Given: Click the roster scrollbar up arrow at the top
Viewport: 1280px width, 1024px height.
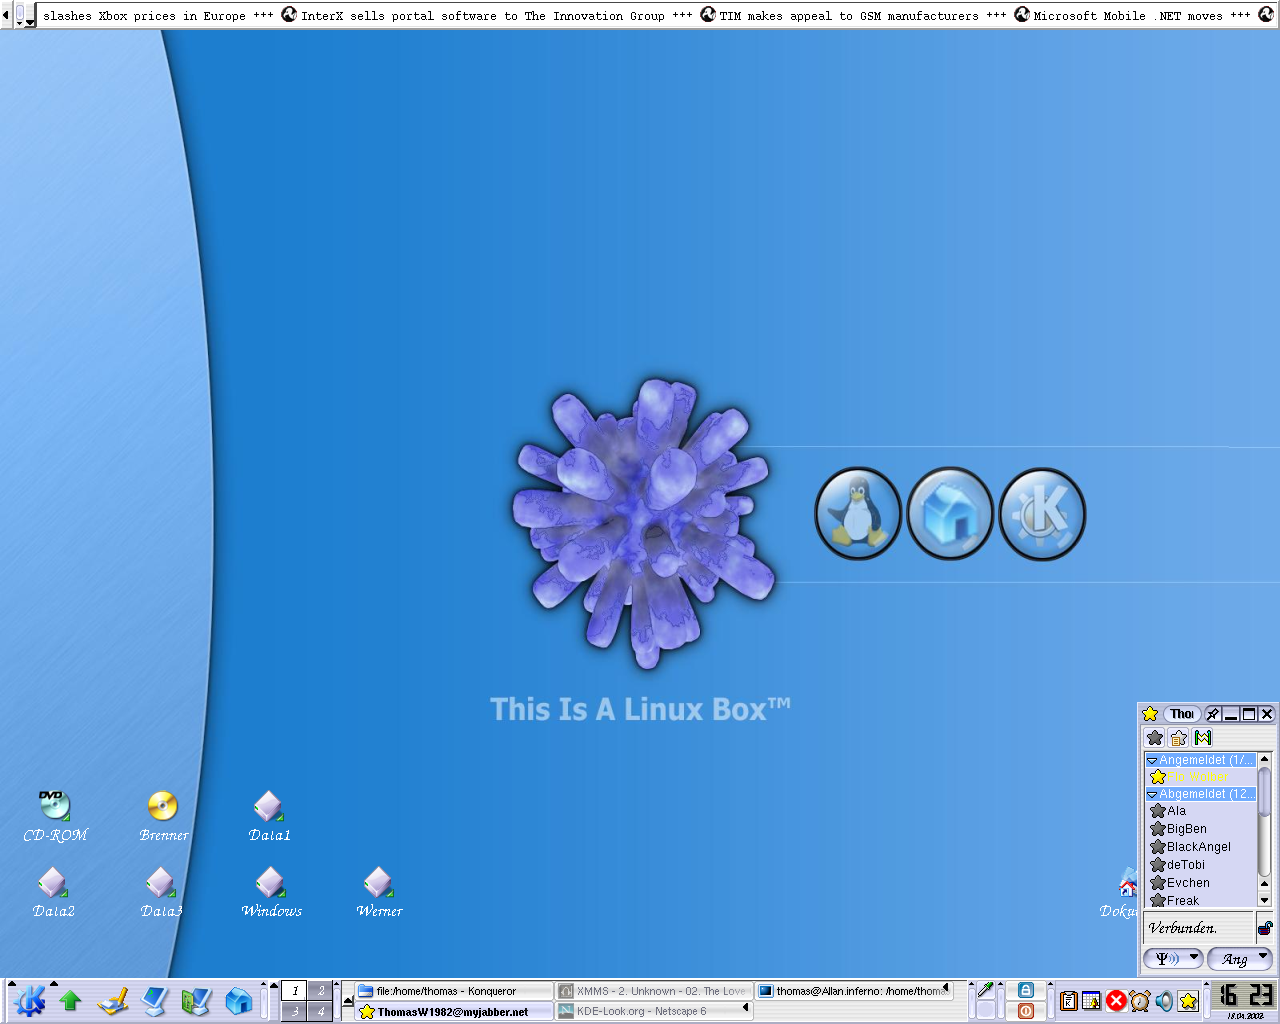Looking at the screenshot, I should pyautogui.click(x=1264, y=759).
